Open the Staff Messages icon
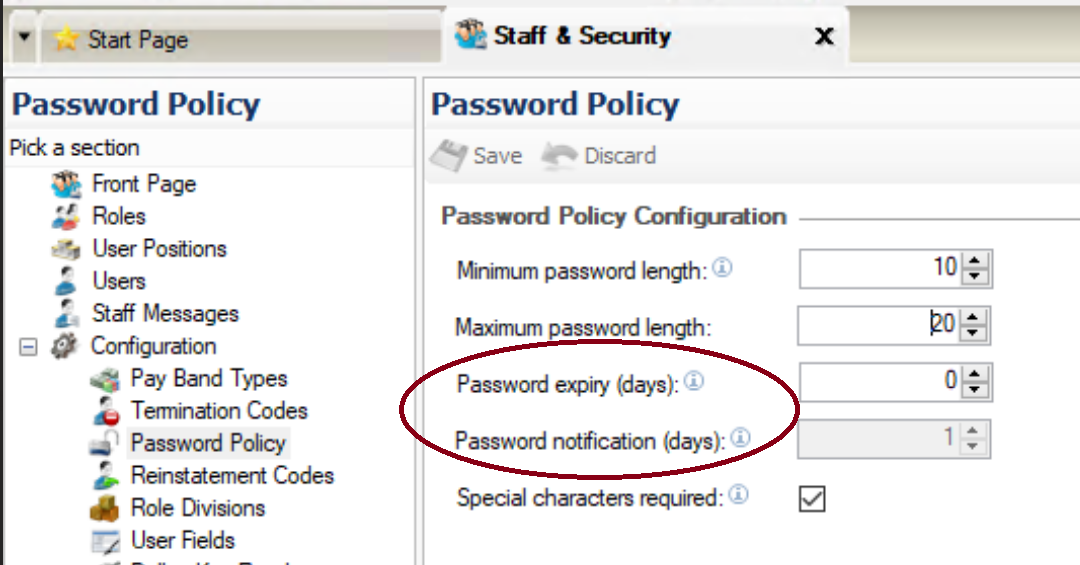This screenshot has width=1080, height=565. (66, 314)
